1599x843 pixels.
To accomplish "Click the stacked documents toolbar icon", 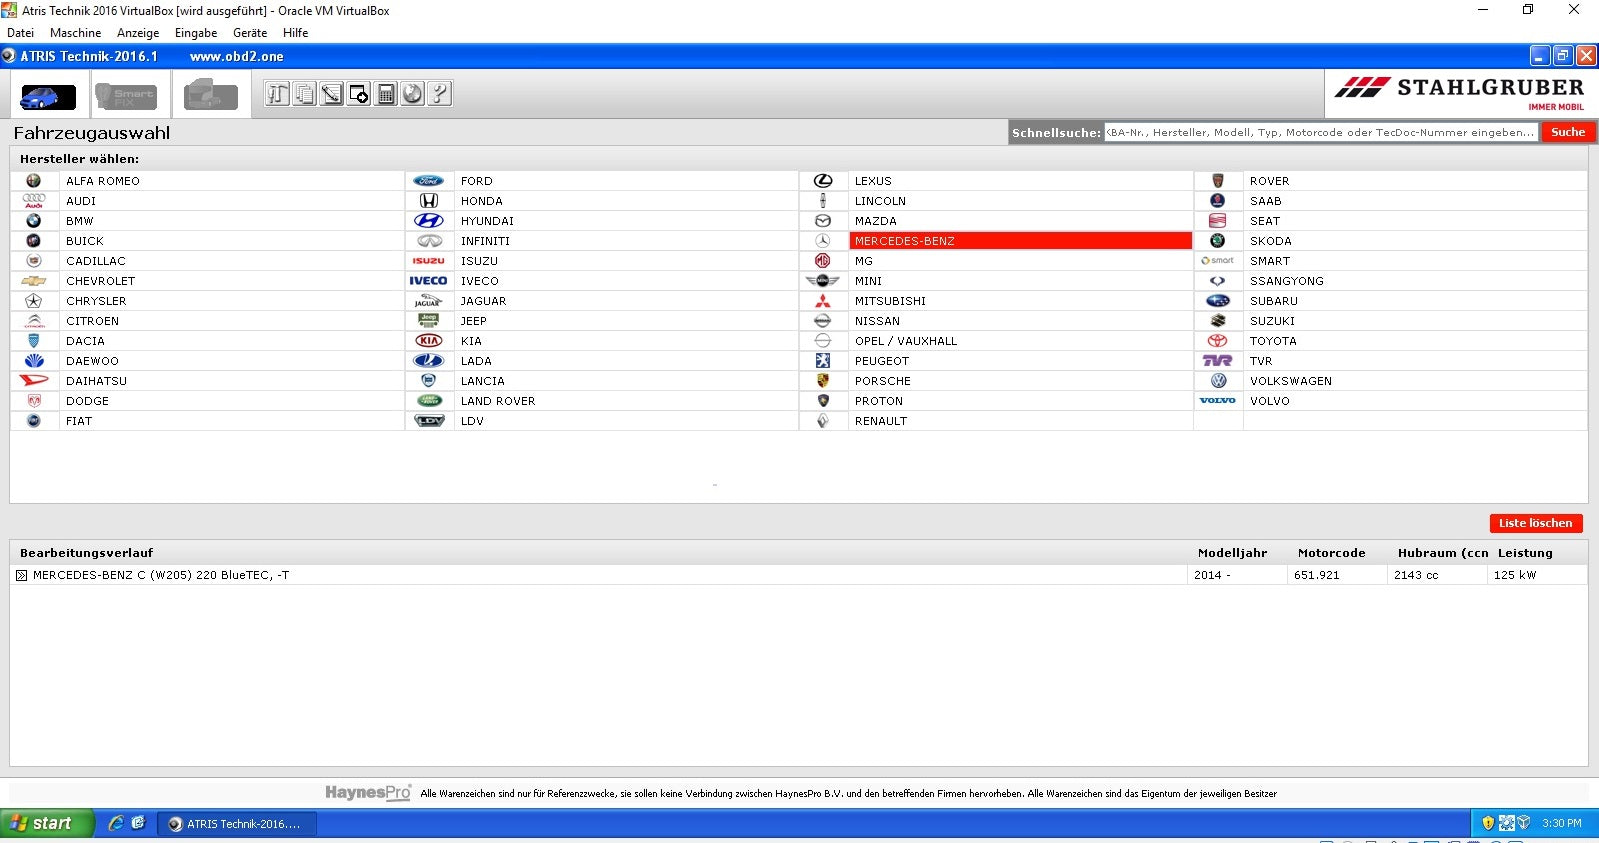I will click(304, 94).
